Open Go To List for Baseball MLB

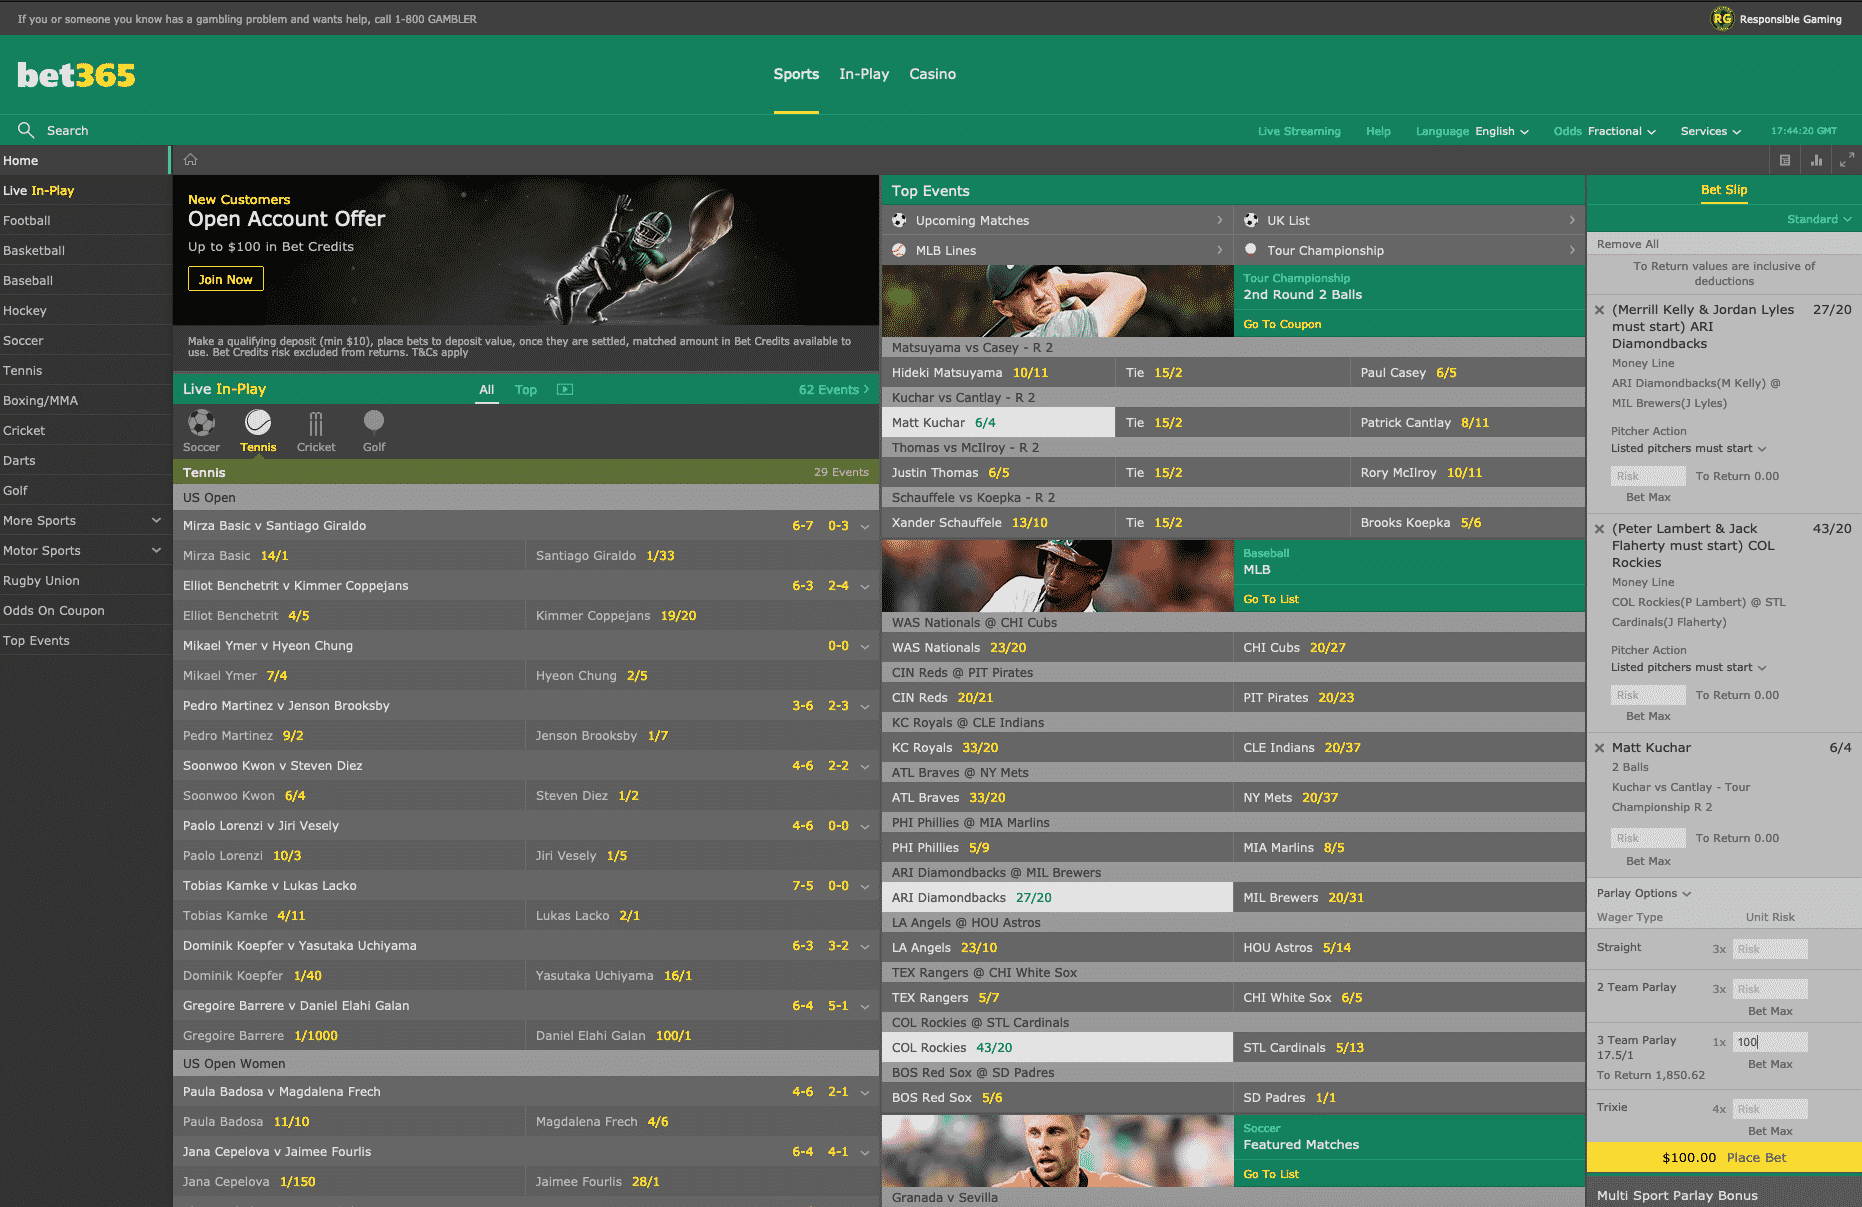(x=1271, y=599)
